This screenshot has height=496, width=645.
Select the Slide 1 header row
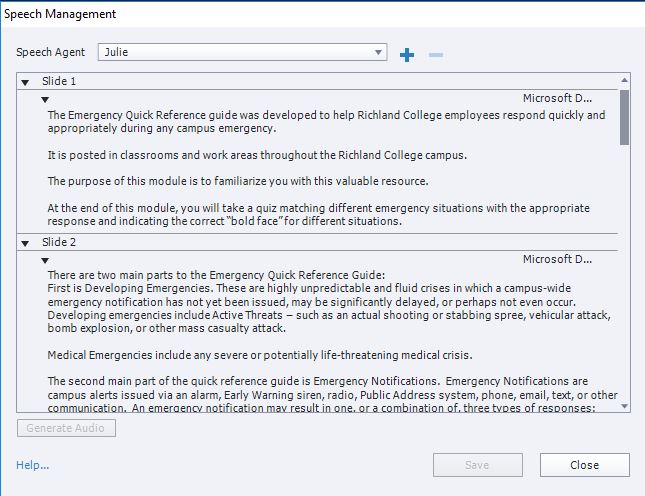click(300, 80)
